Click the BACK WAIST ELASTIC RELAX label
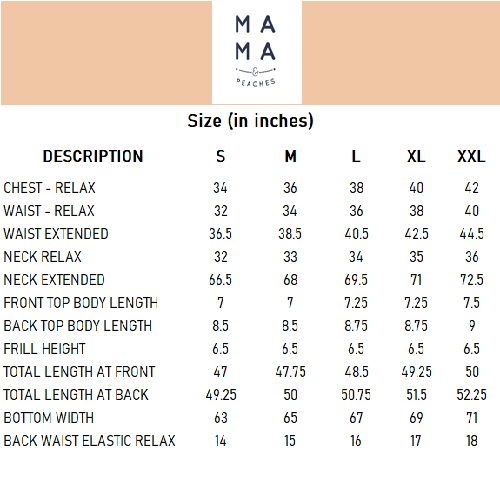500x500 pixels. [89, 441]
